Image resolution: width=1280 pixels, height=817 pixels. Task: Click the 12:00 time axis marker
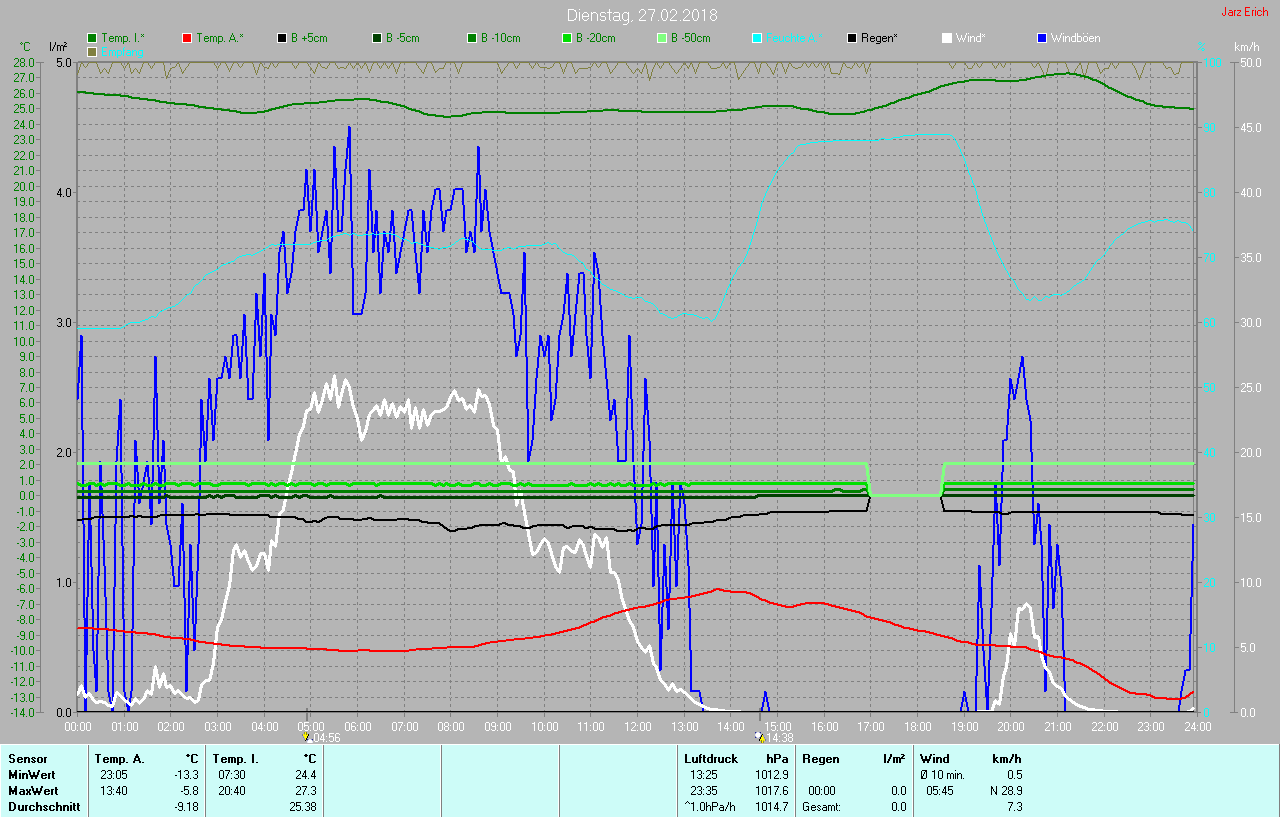[637, 726]
